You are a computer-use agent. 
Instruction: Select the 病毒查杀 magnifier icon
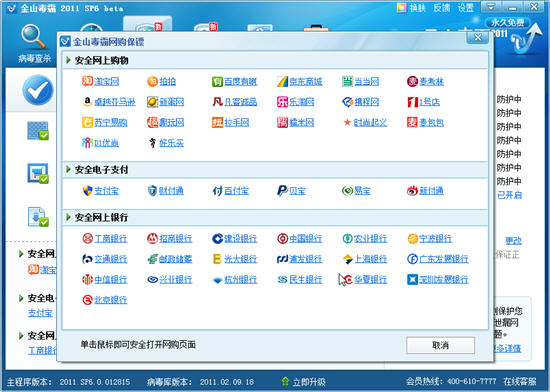(33, 36)
